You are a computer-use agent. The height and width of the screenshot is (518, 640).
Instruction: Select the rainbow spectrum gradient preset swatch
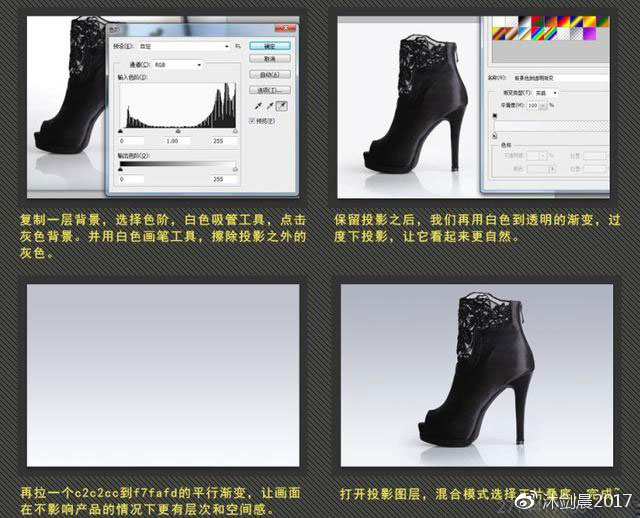point(538,34)
